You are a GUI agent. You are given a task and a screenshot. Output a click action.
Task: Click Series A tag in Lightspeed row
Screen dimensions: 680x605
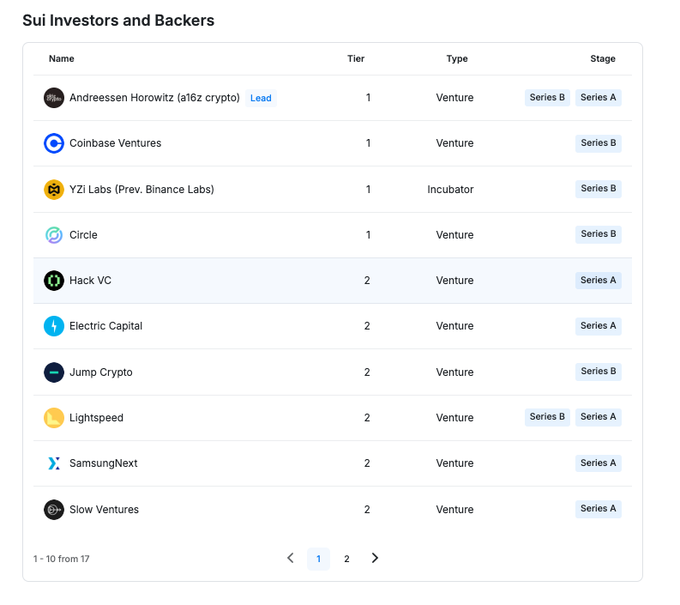[x=598, y=417]
